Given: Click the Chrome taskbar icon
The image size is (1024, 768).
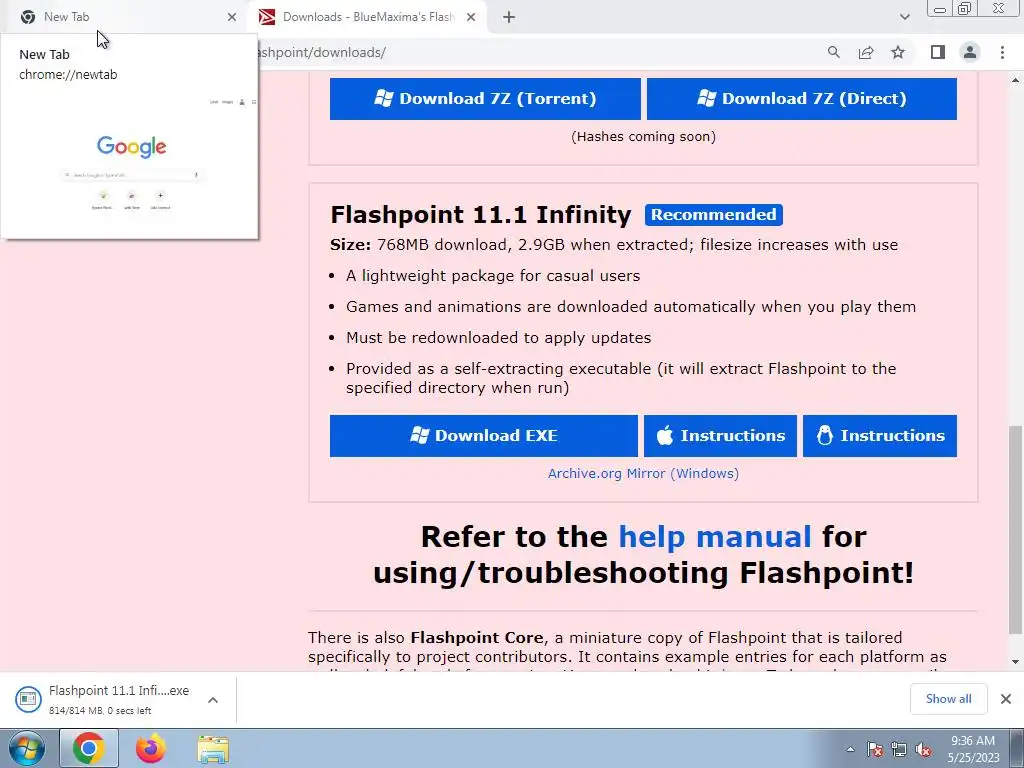Looking at the screenshot, I should click(x=89, y=748).
